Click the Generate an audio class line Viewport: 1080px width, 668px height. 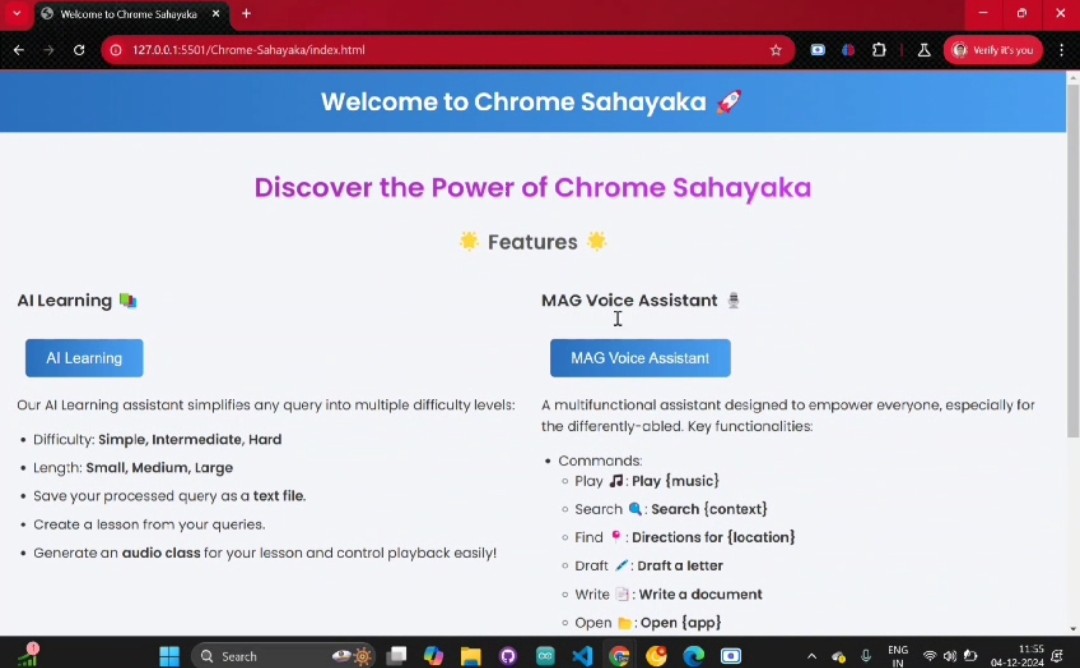coord(264,553)
